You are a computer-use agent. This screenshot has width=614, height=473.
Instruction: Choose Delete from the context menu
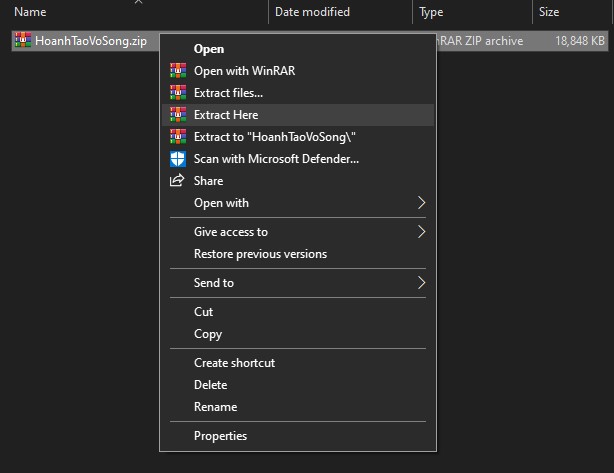pos(210,385)
